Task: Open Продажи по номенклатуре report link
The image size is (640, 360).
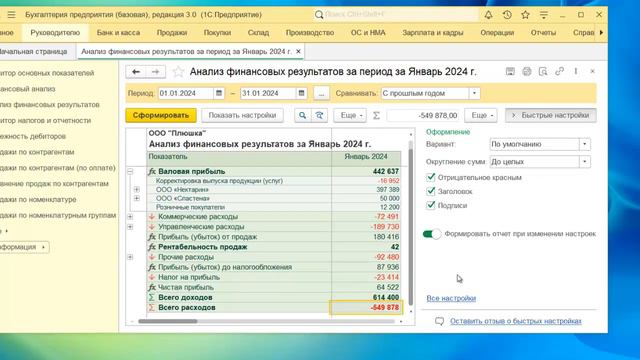Action: click(38, 200)
